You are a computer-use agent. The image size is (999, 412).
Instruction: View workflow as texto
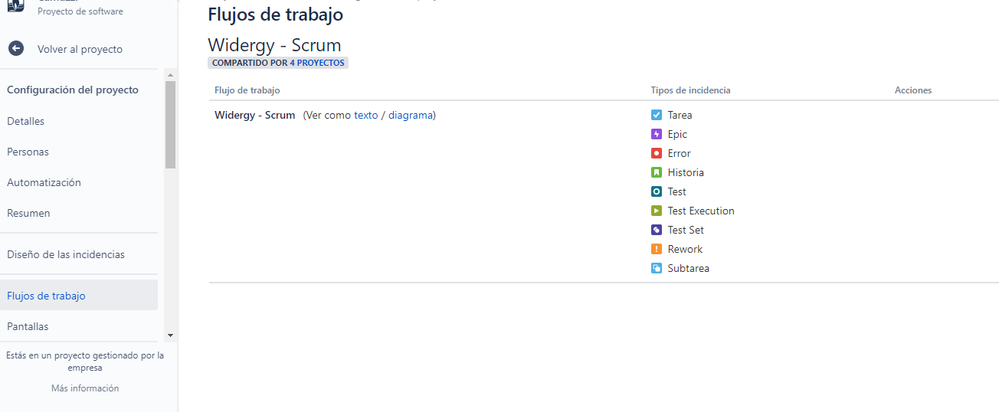tap(366, 115)
